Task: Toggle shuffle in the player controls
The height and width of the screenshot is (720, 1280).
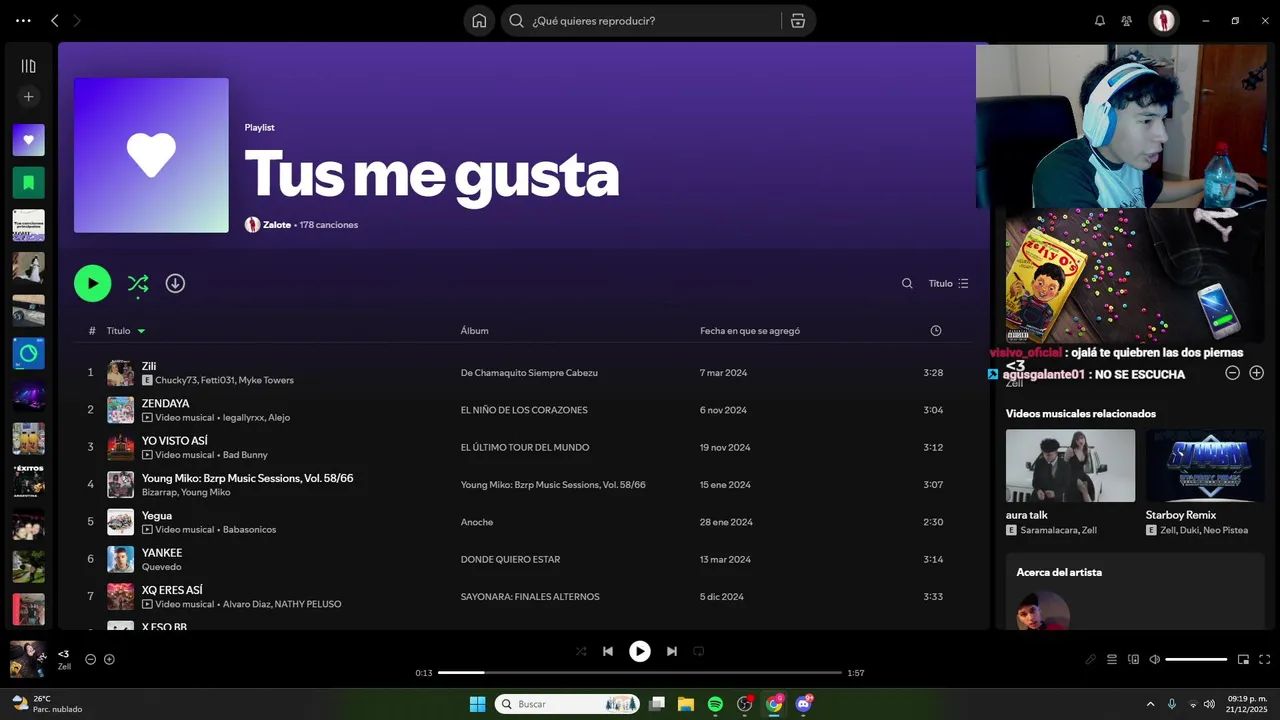Action: point(581,651)
